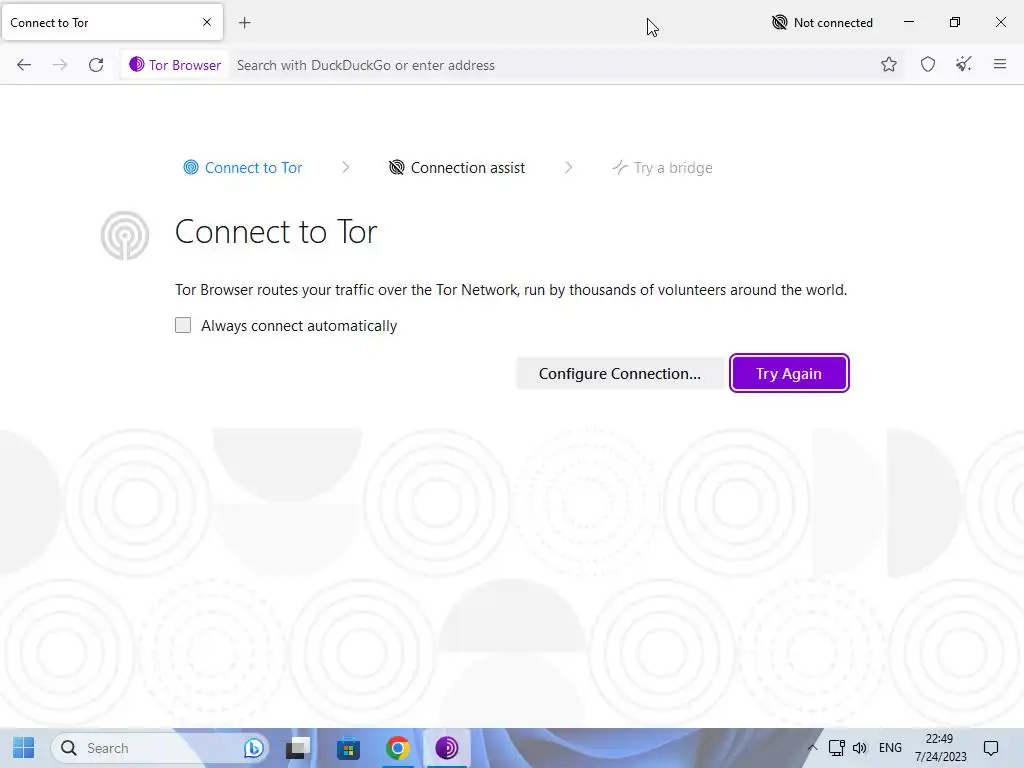Click the New Identity broom icon

pyautogui.click(x=963, y=65)
